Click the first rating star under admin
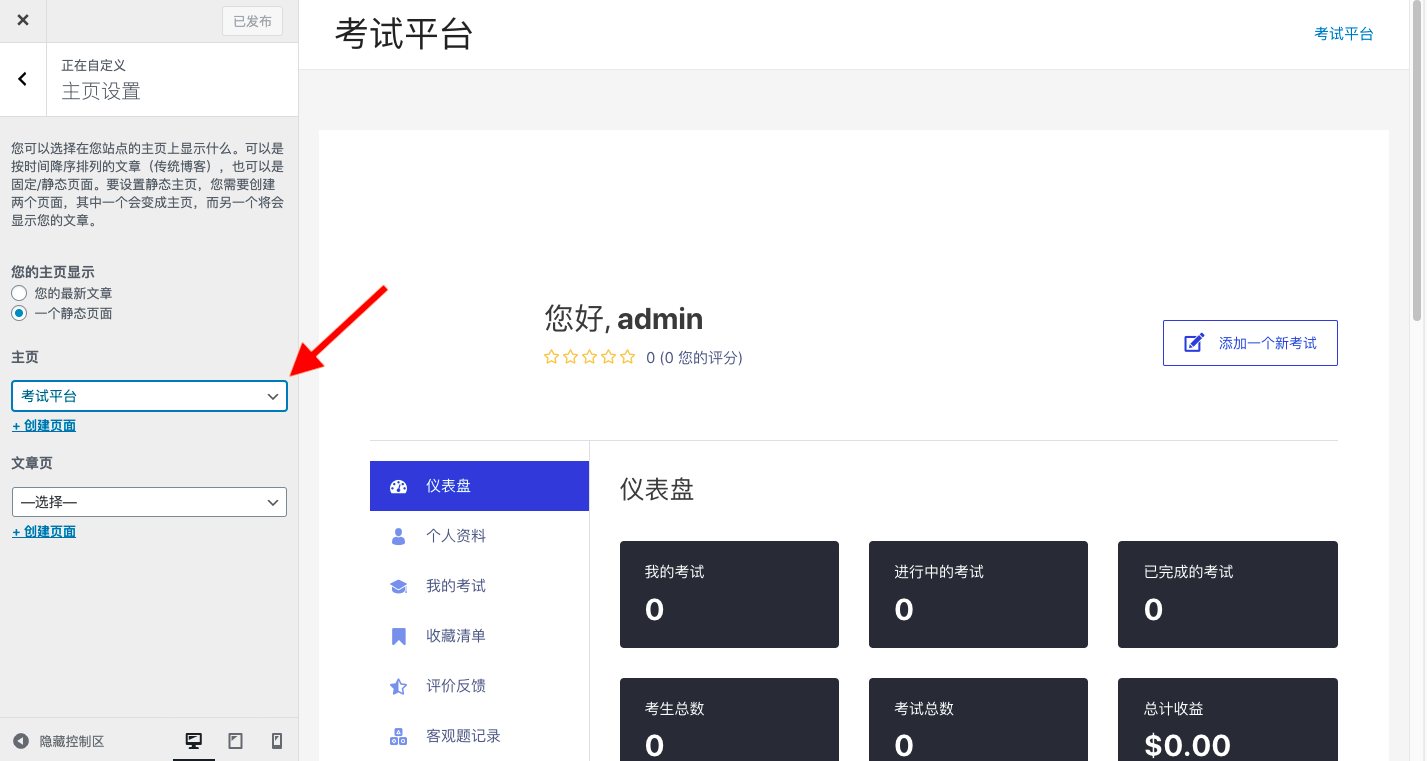This screenshot has height=761, width=1427. coord(551,357)
